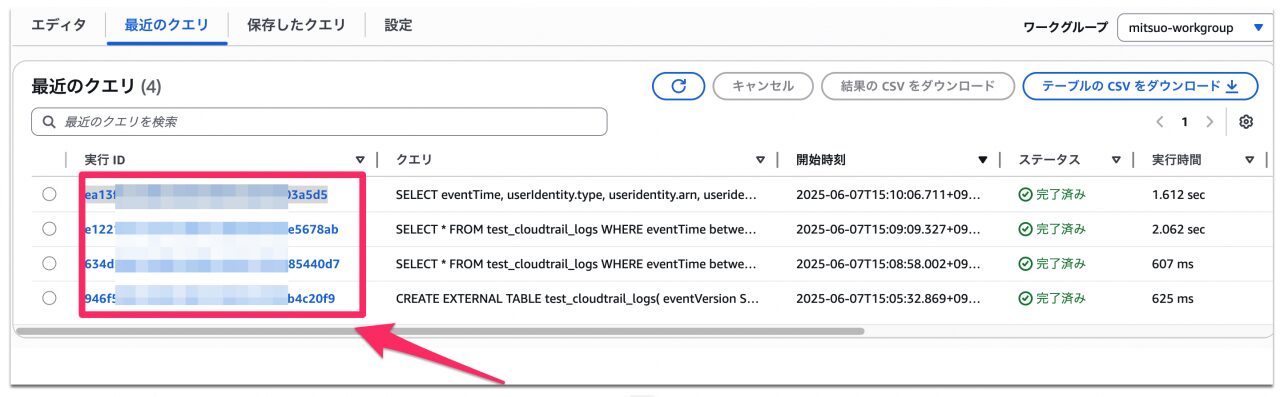The image size is (1280, 397).
Task: Click the キャンセル button
Action: [763, 86]
